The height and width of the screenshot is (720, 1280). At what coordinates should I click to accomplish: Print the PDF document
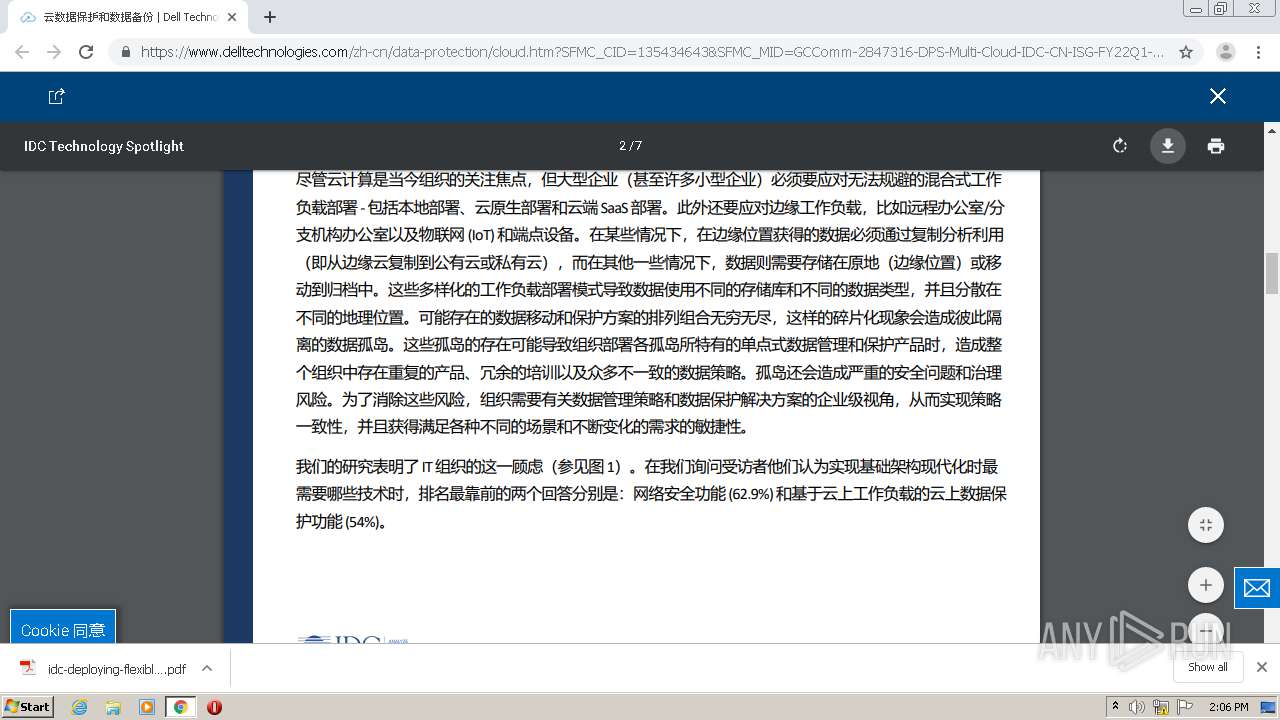click(1215, 146)
